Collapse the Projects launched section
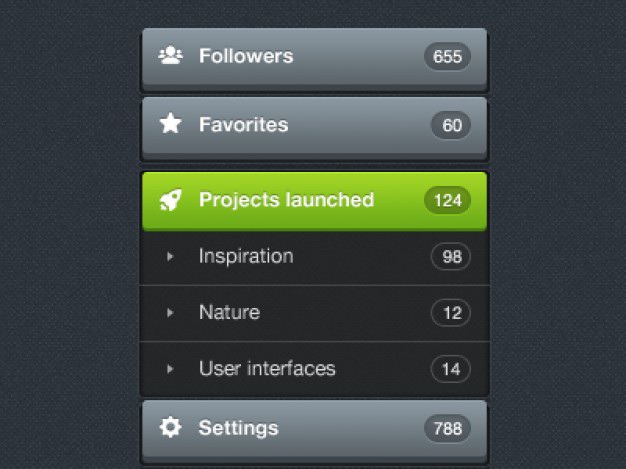Viewport: 626px width, 469px height. [315, 202]
